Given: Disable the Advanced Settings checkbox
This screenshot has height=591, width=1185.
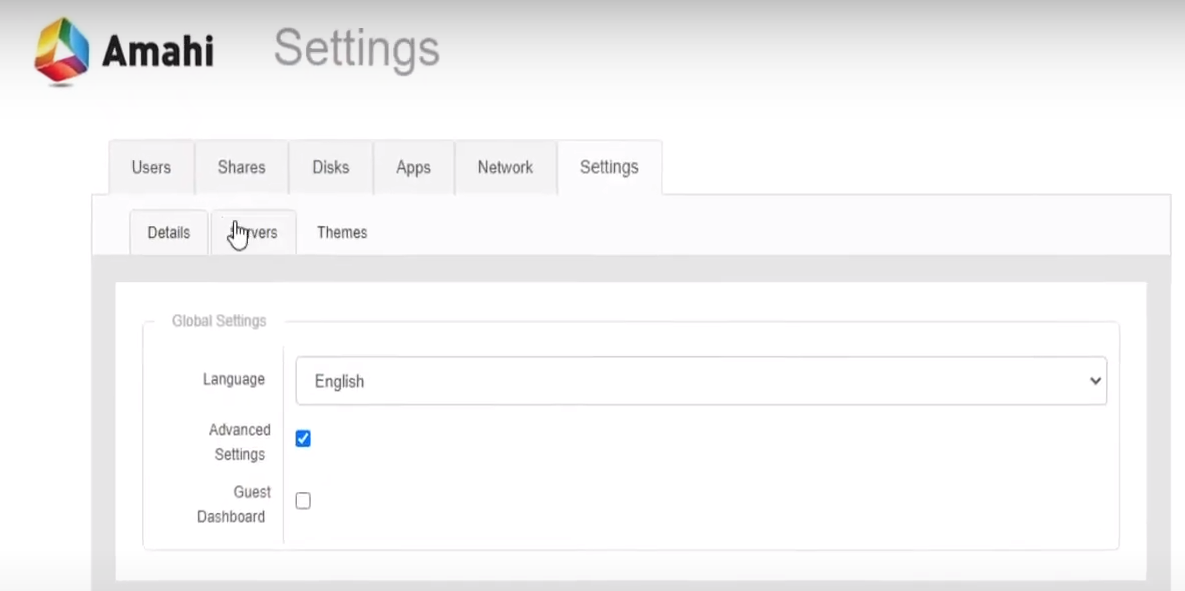Looking at the screenshot, I should [303, 439].
